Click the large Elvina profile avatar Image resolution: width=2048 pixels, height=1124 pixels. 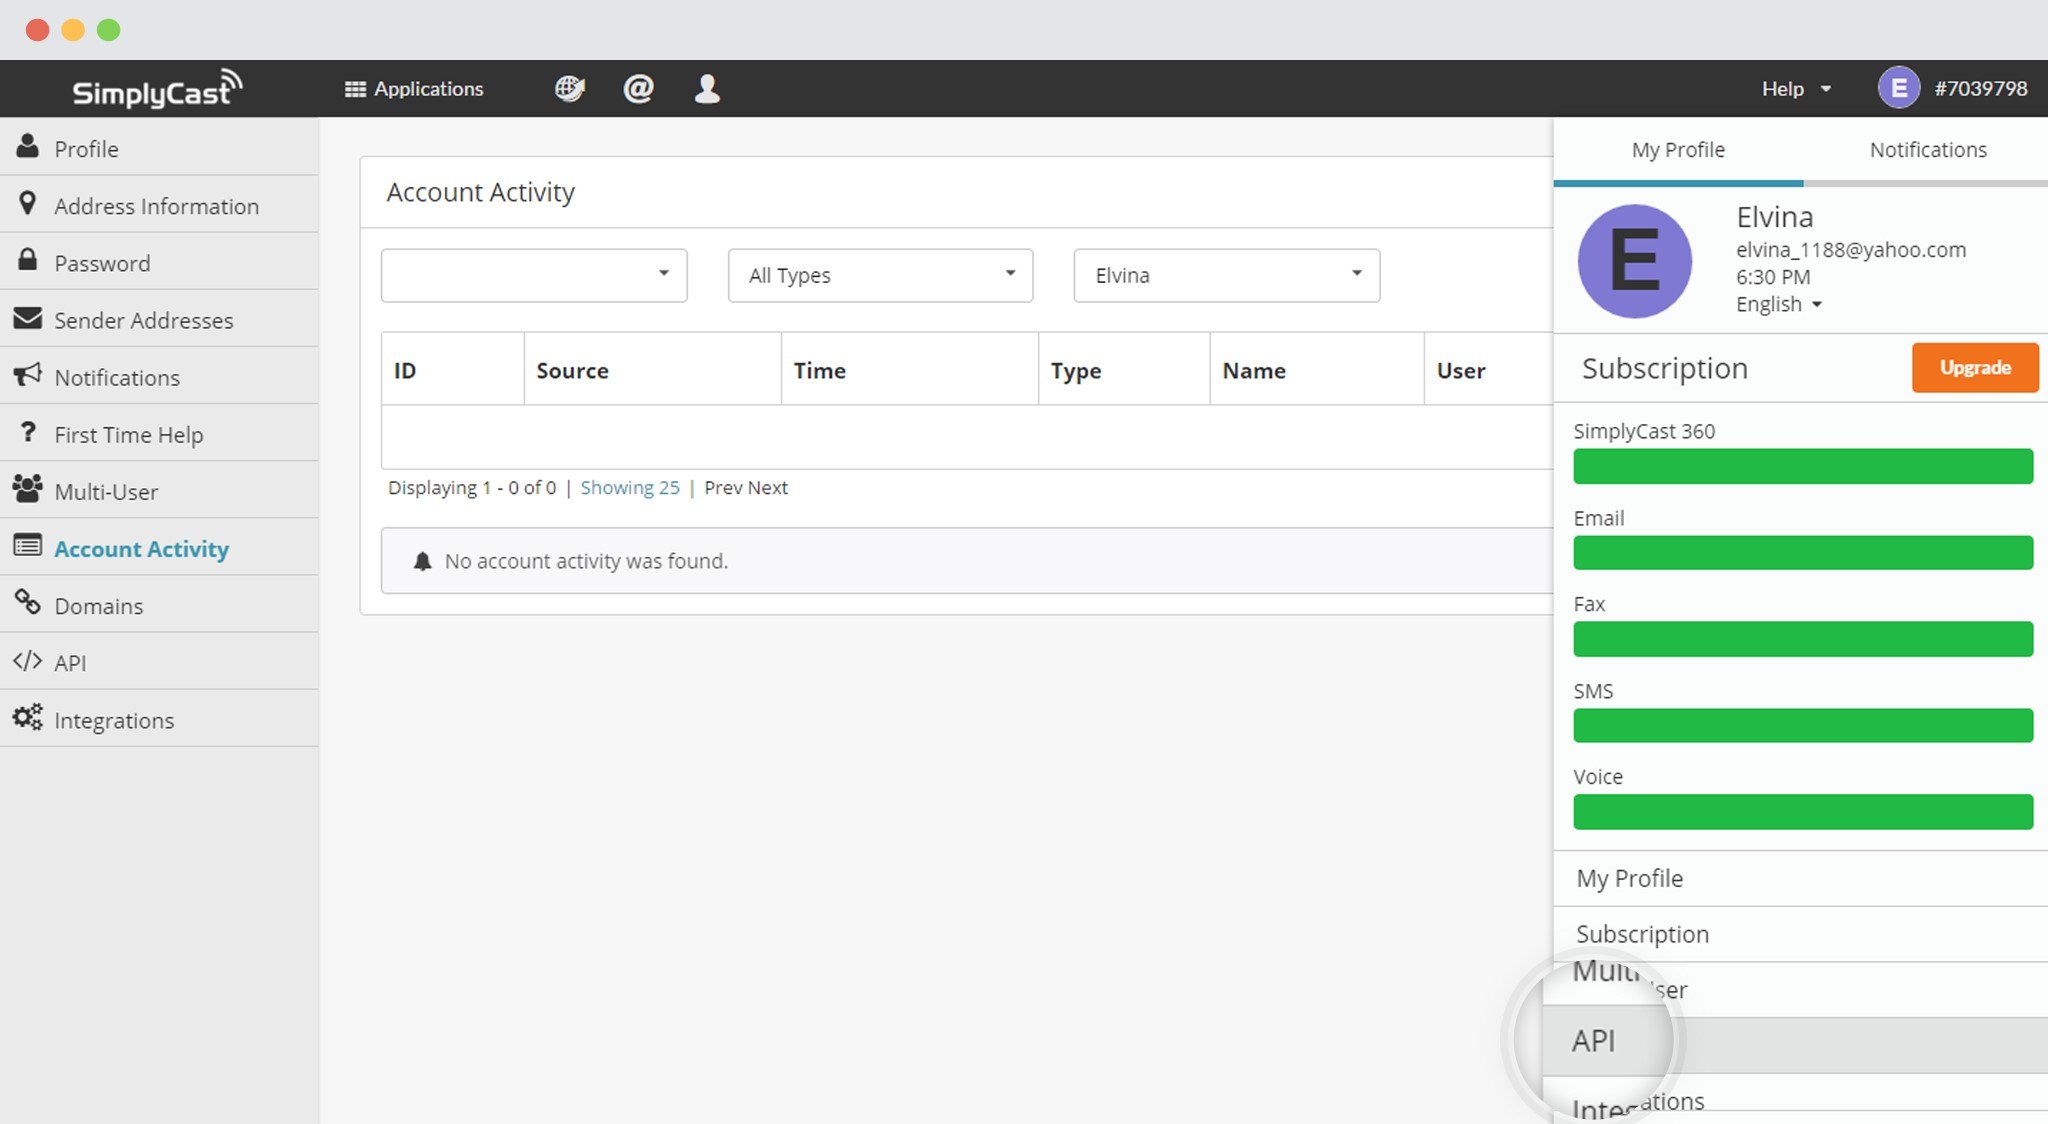[1635, 261]
